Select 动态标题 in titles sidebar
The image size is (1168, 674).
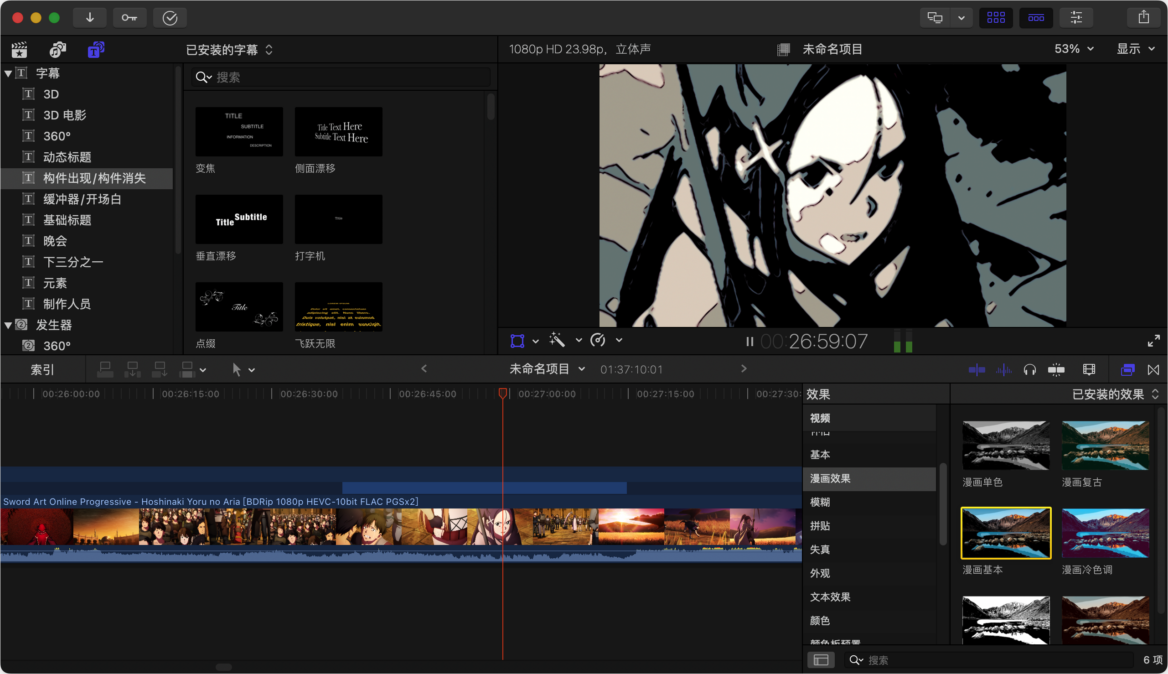(x=67, y=157)
